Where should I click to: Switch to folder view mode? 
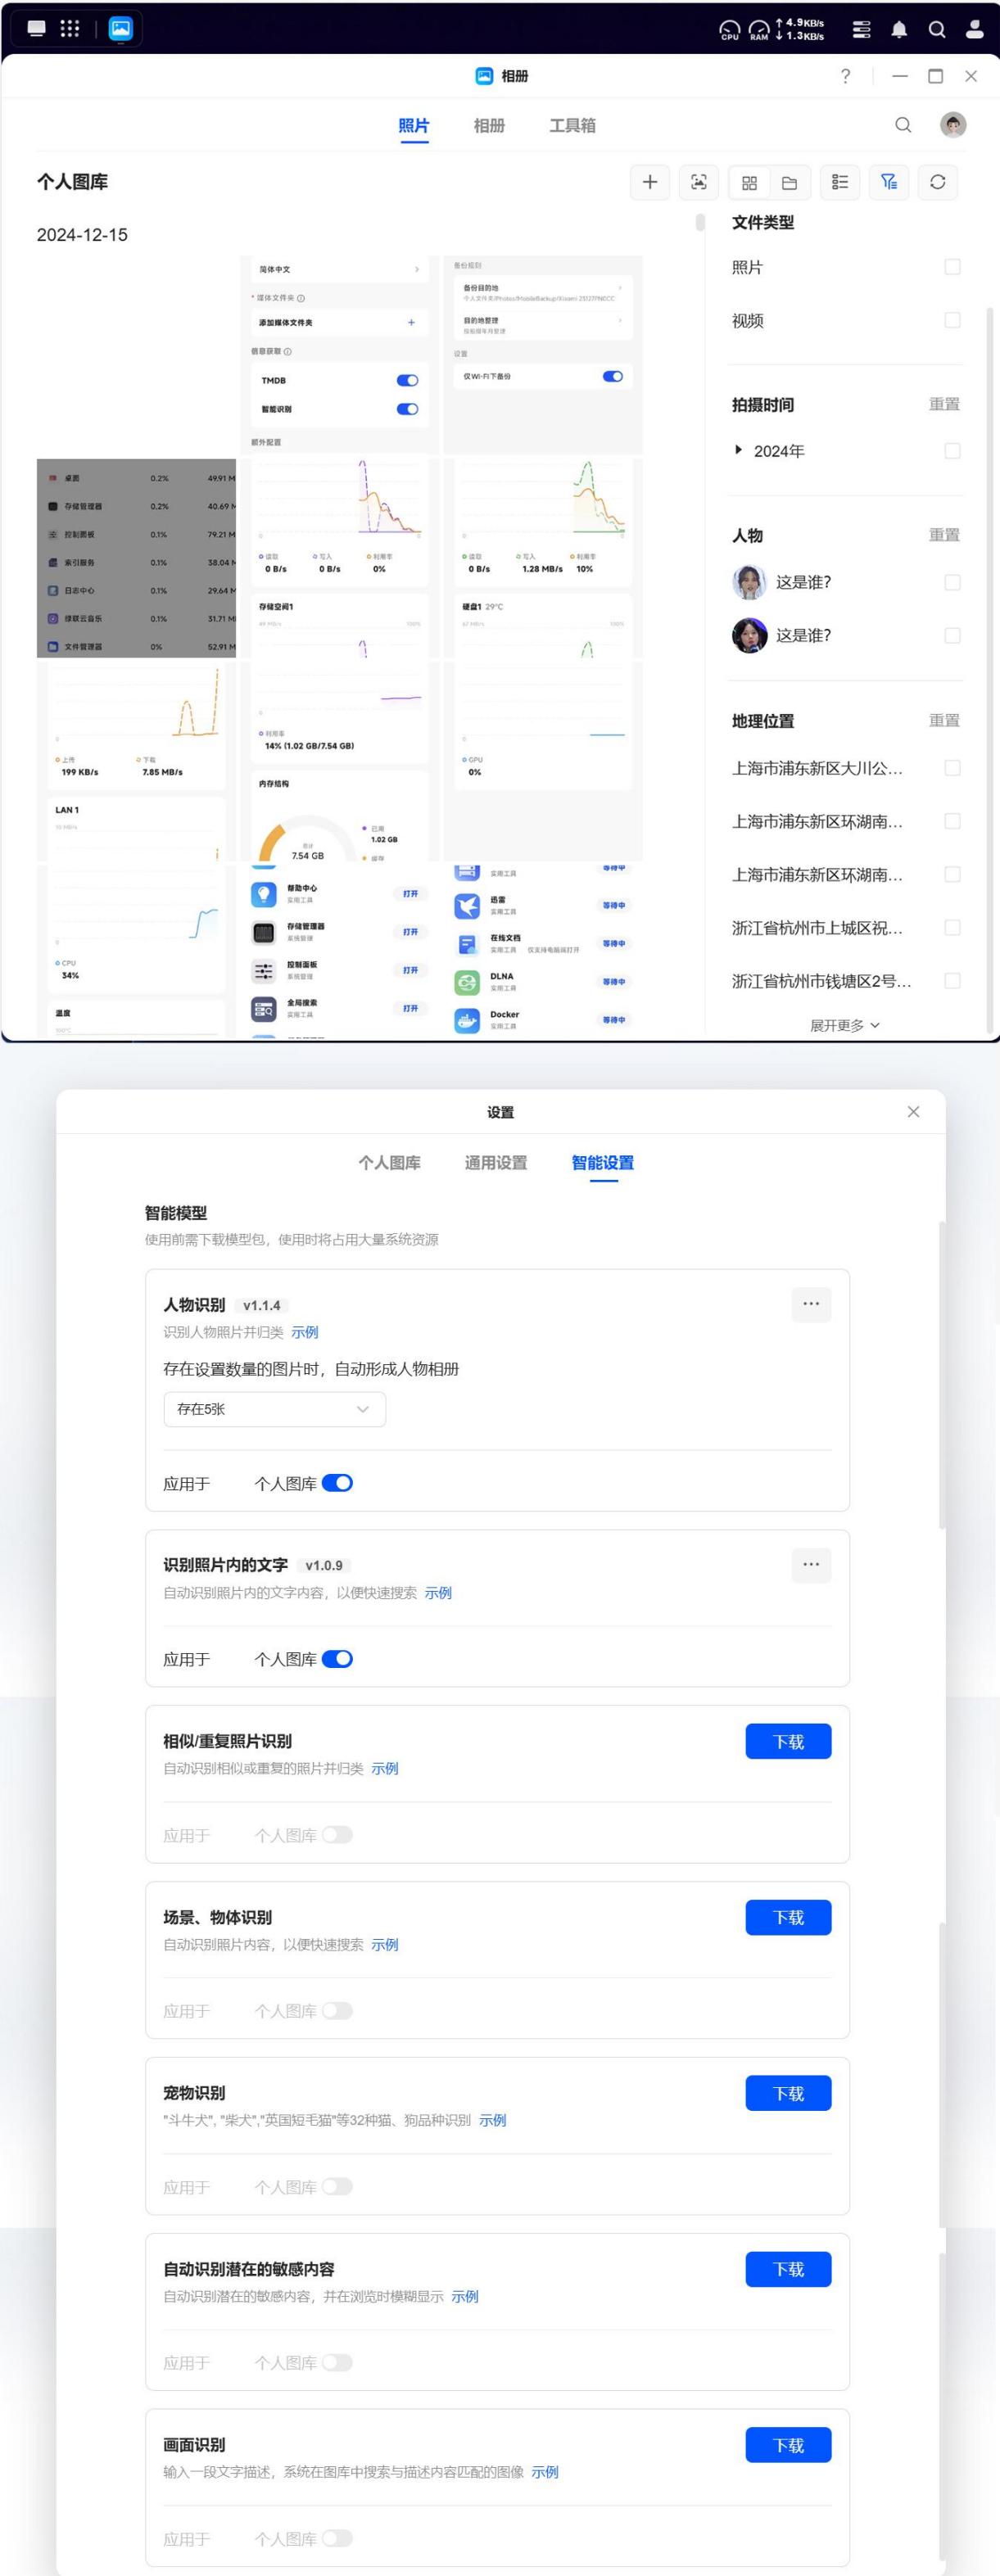[x=789, y=183]
